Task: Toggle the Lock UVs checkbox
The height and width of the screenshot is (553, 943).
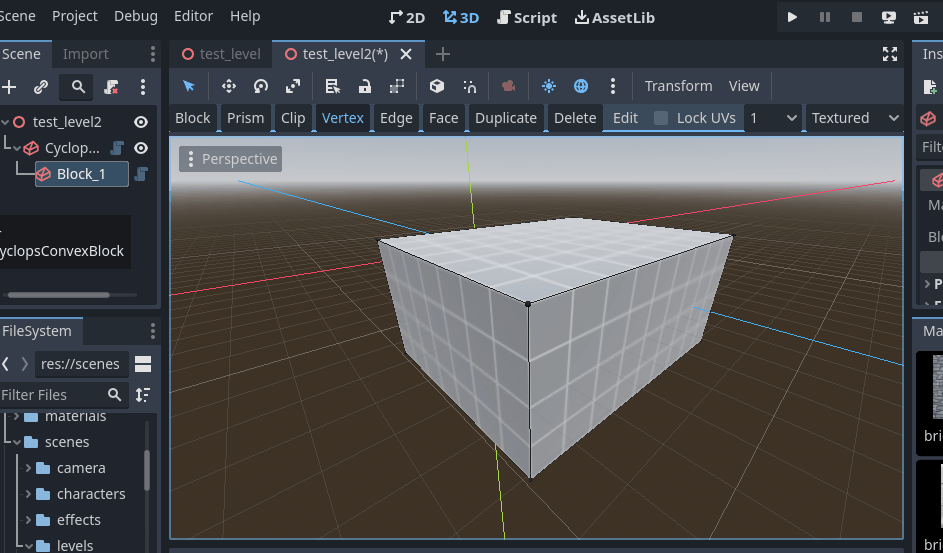Action: pyautogui.click(x=661, y=118)
